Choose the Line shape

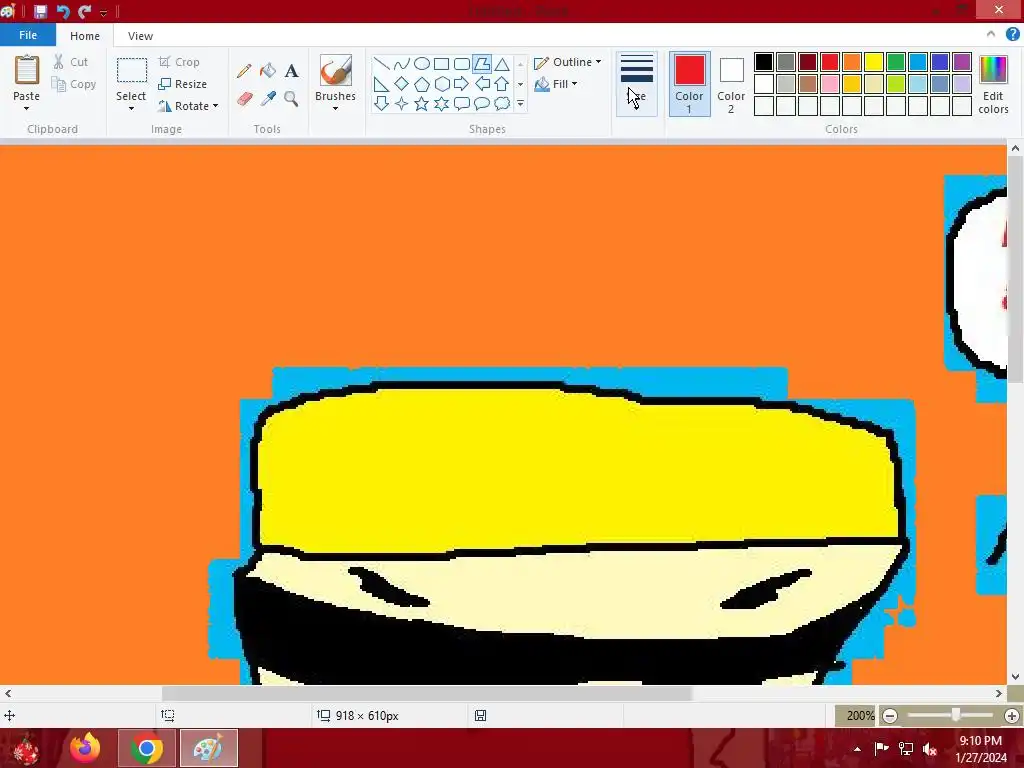[x=382, y=63]
